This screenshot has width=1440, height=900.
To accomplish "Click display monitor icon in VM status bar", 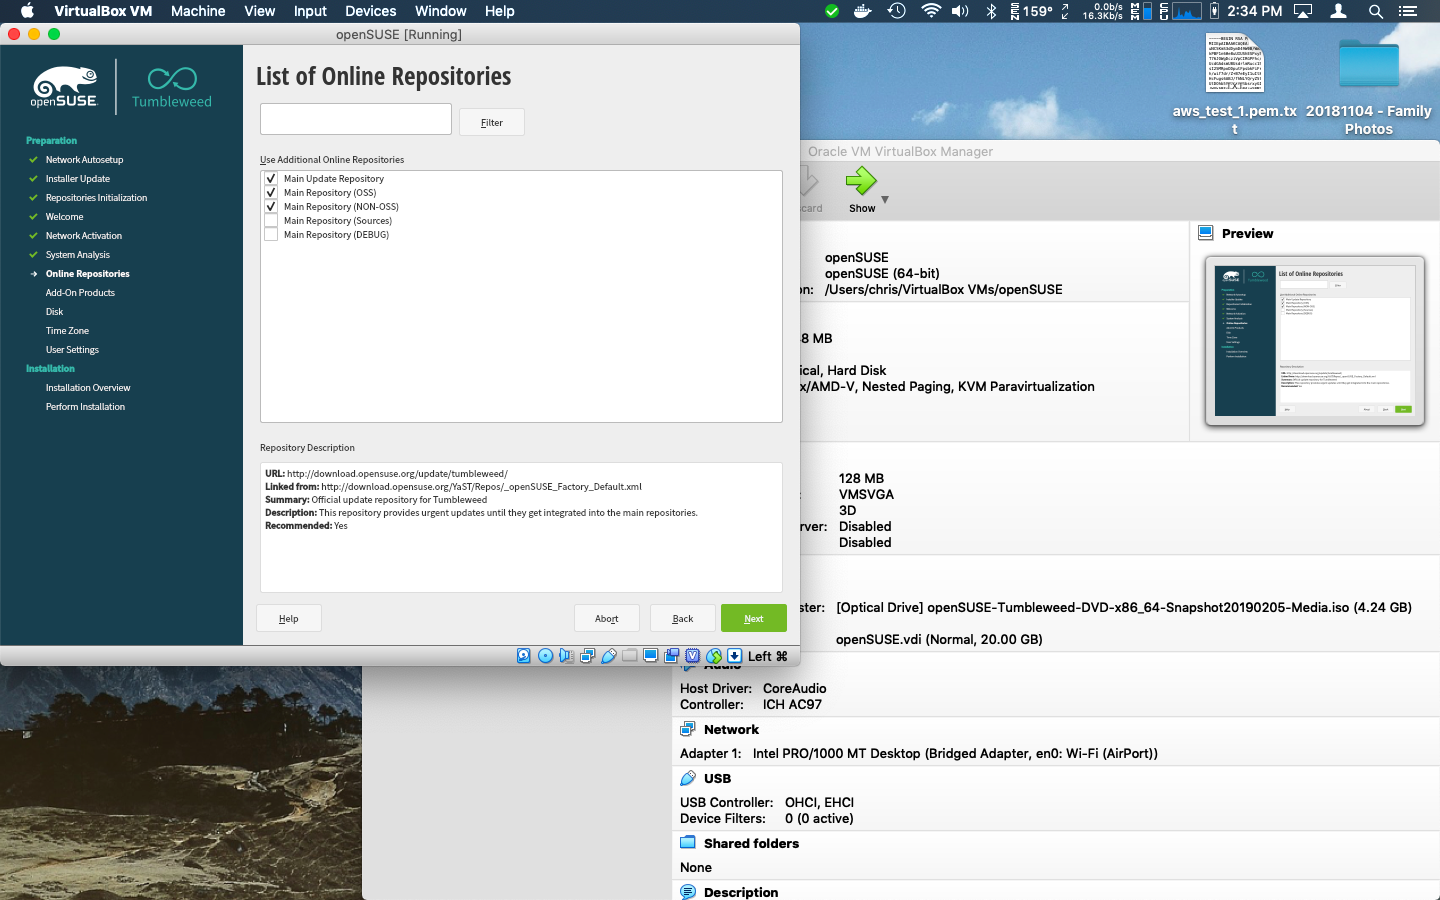I will pos(650,656).
